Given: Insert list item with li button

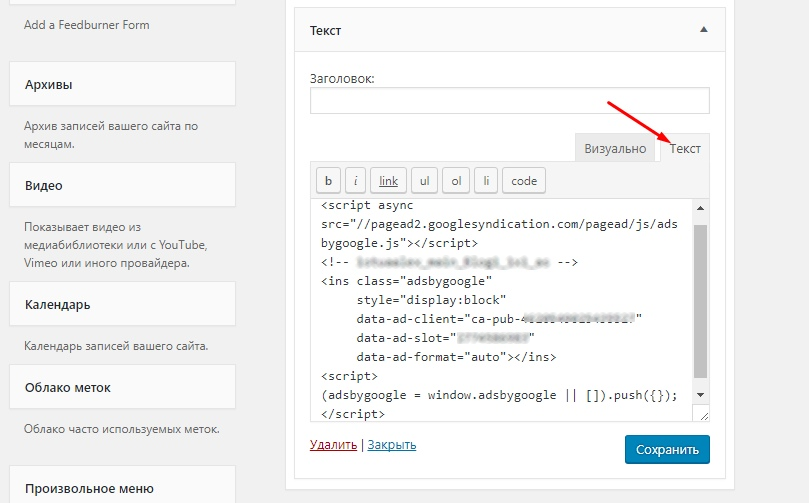Looking at the screenshot, I should 485,181.
